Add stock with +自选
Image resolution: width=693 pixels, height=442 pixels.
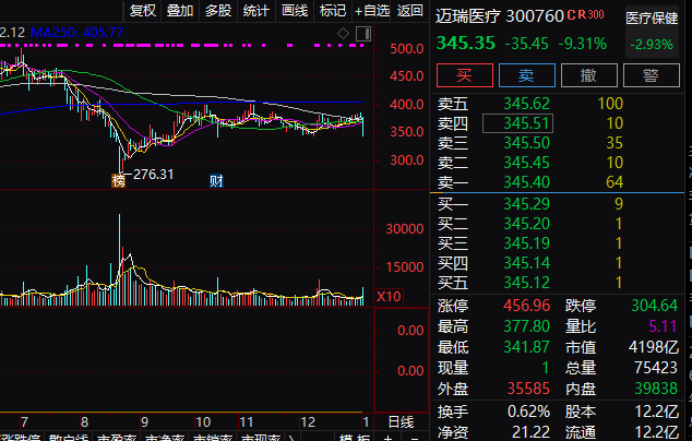click(x=372, y=11)
